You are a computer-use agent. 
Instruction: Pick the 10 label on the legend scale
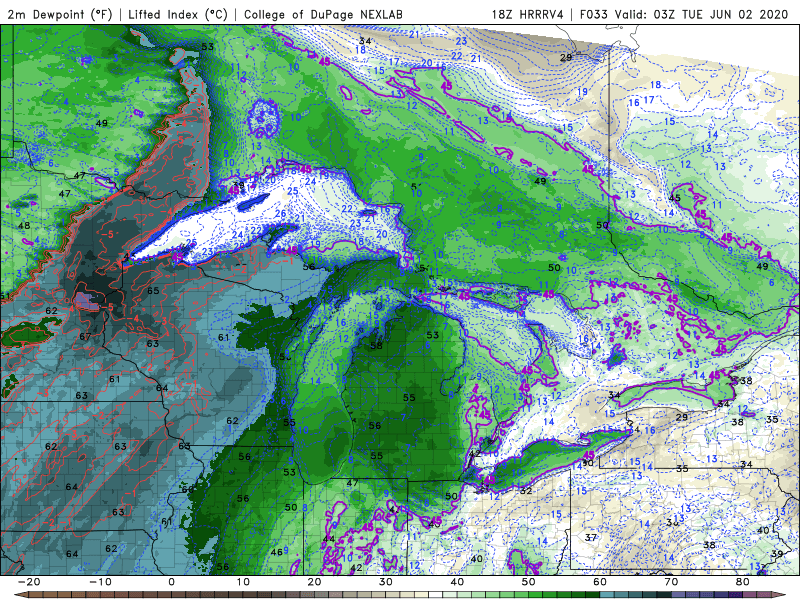(x=243, y=582)
